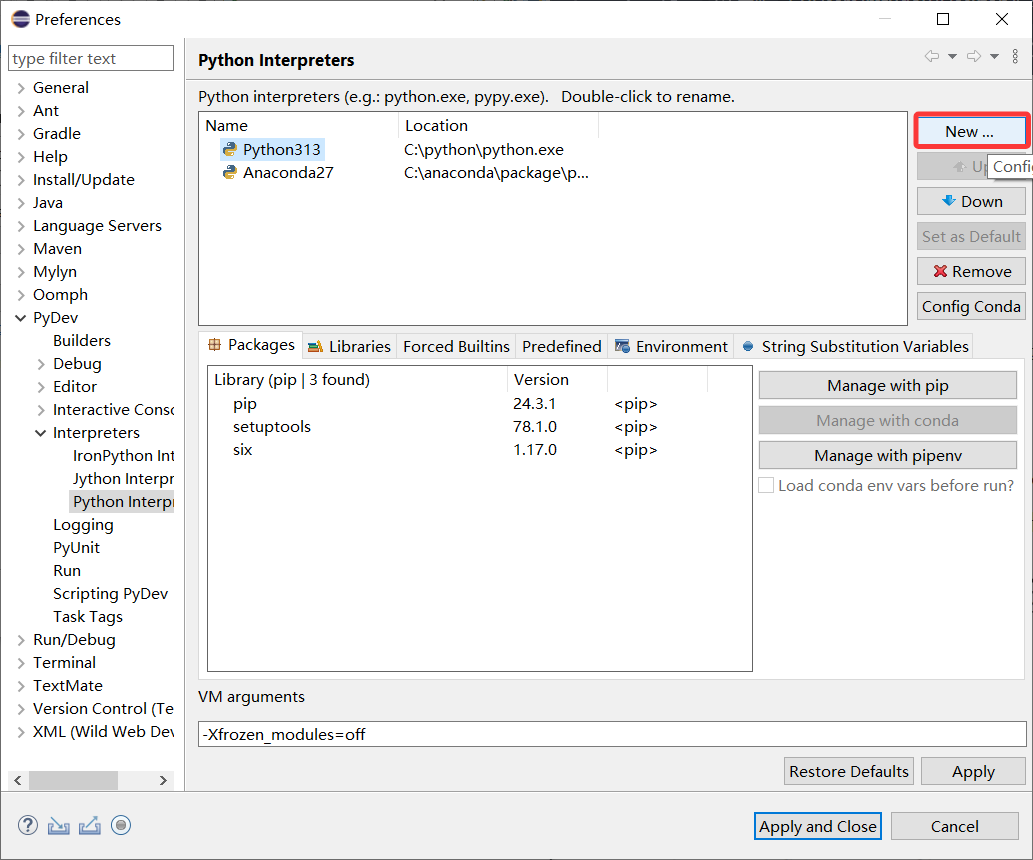The height and width of the screenshot is (860, 1033).
Task: Open the forward history dropdown arrow
Action: [994, 57]
